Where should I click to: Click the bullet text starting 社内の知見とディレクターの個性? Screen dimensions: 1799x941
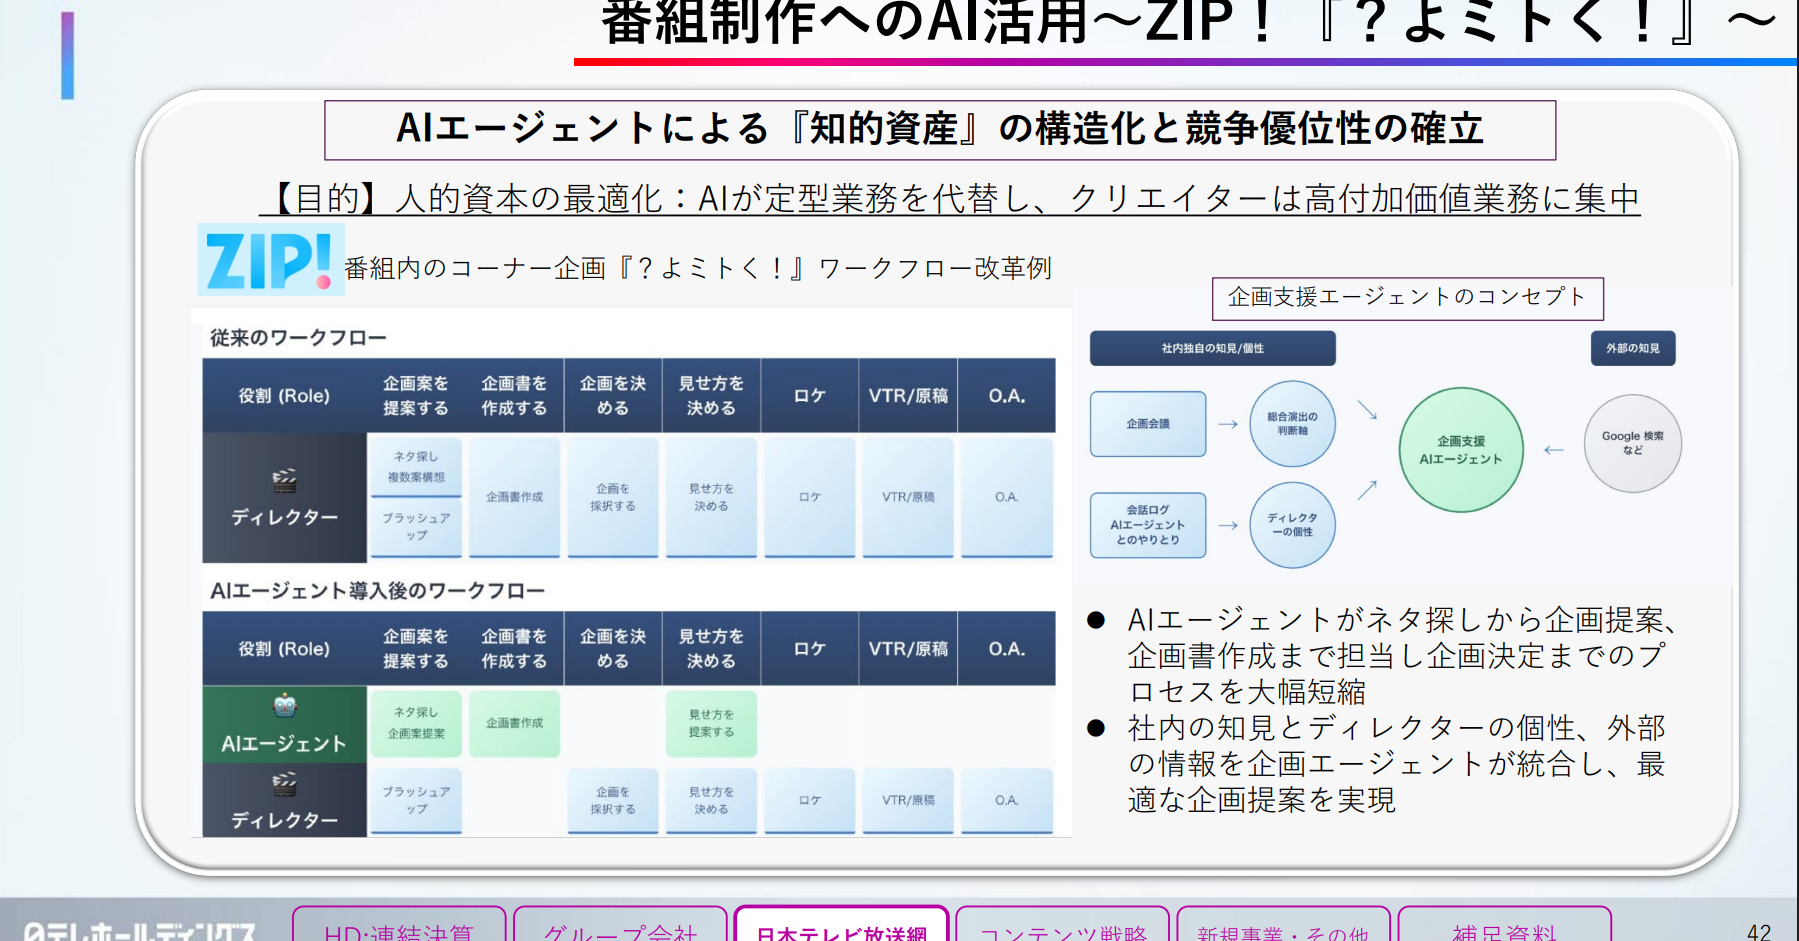pyautogui.click(x=1396, y=764)
